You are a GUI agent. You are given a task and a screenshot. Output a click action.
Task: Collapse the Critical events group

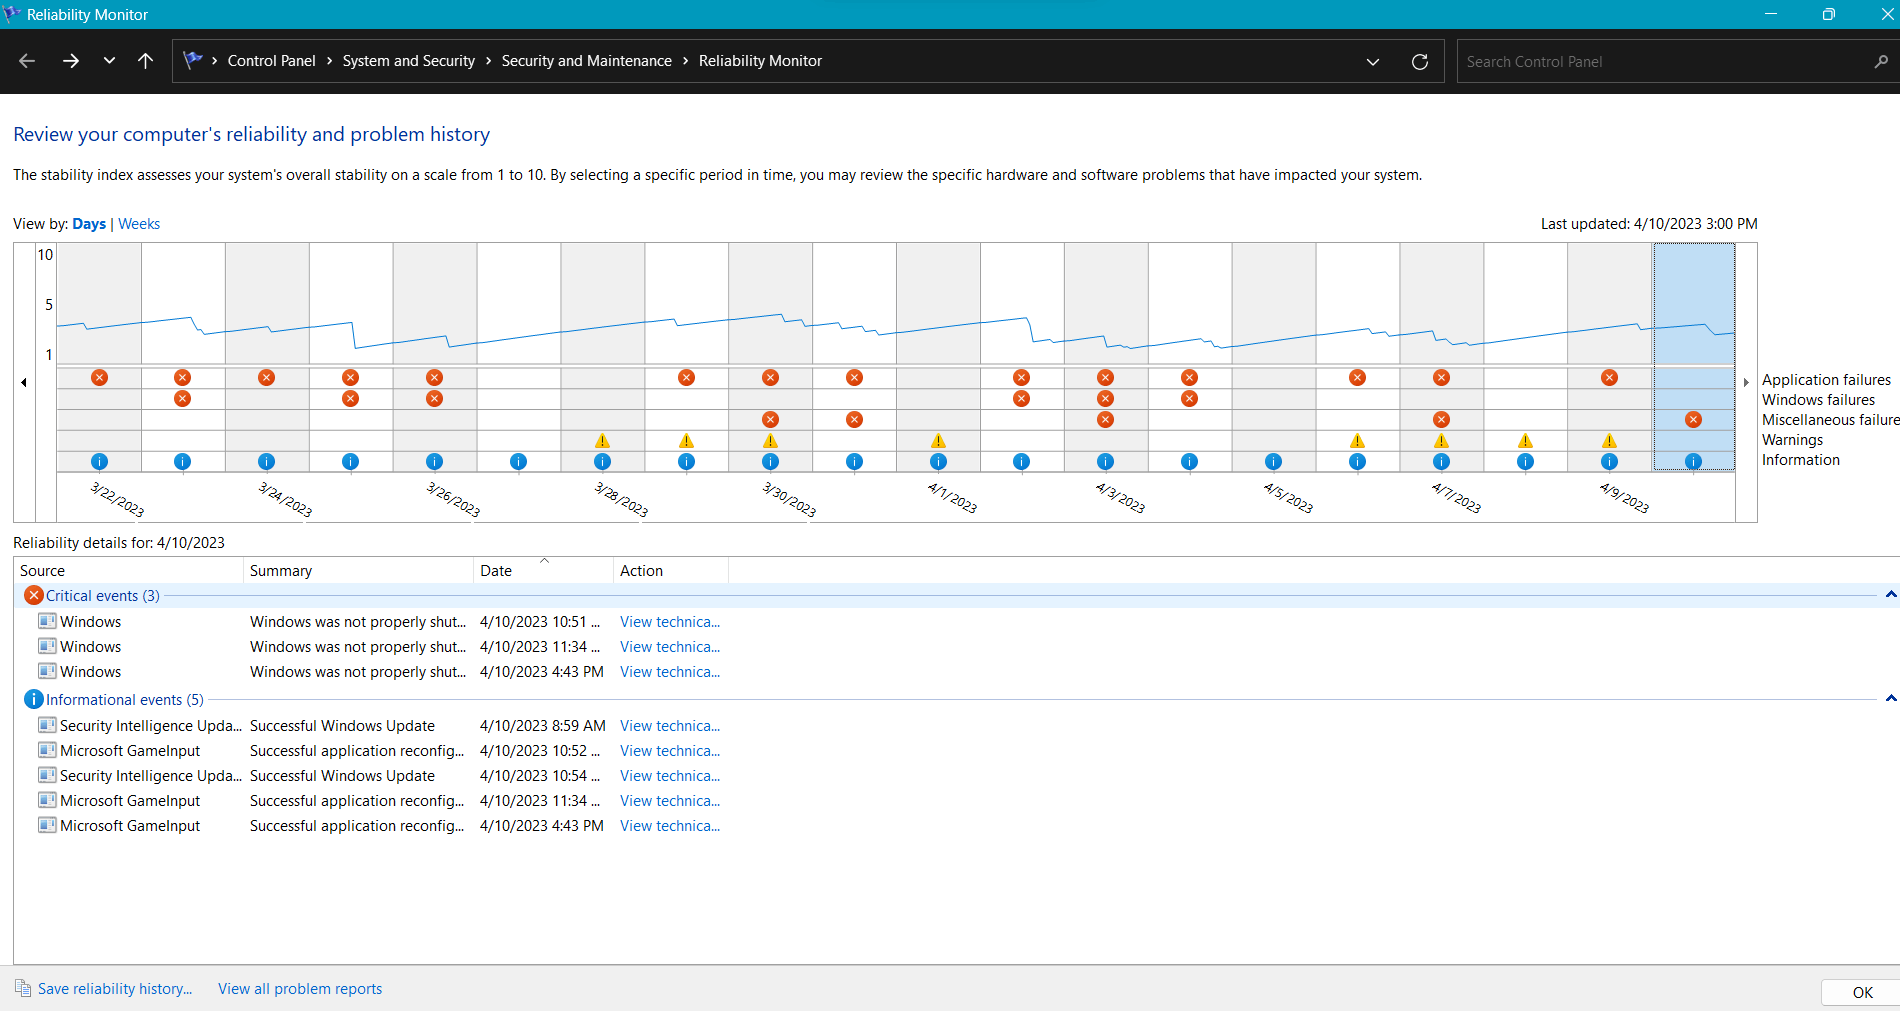(x=1890, y=595)
